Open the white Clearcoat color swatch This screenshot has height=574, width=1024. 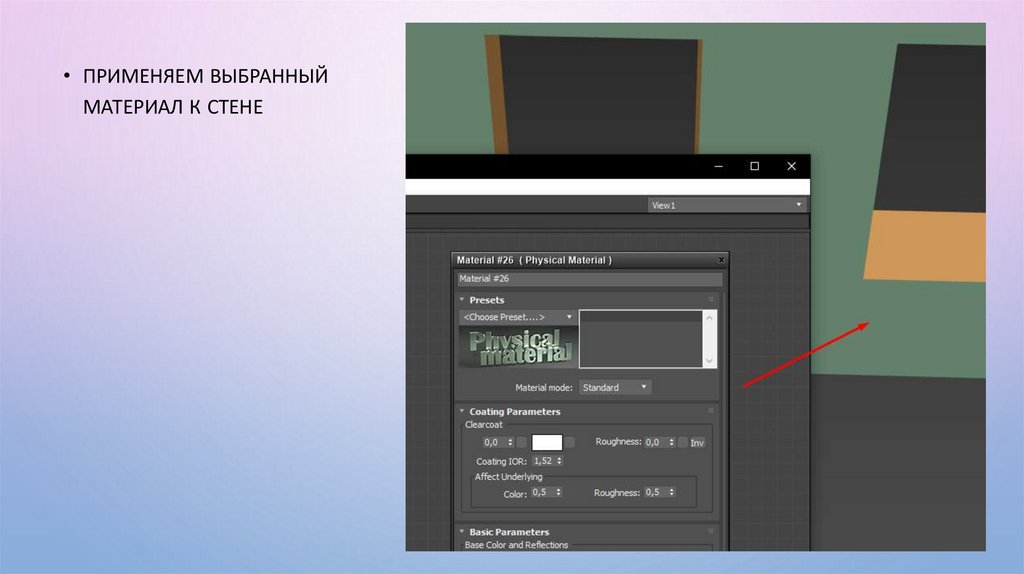547,443
